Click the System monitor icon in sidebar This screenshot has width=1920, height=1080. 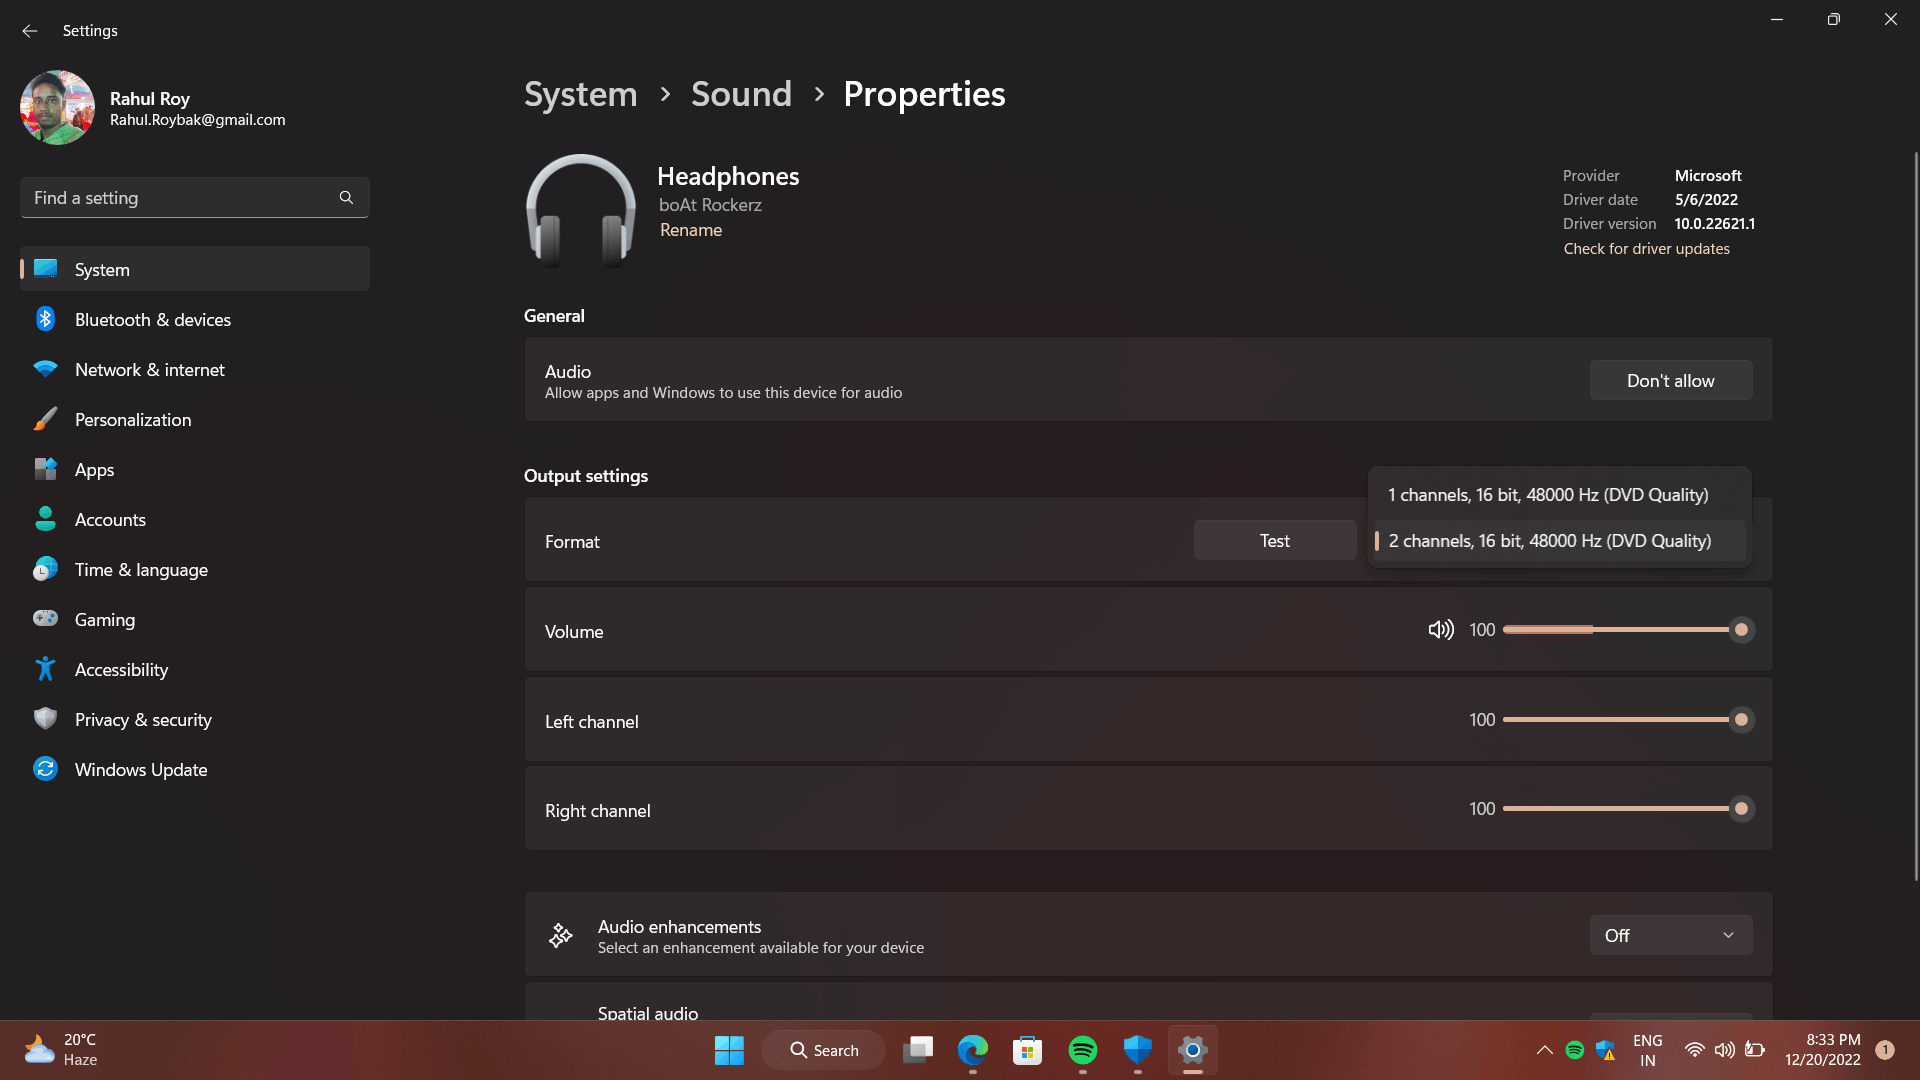point(46,269)
